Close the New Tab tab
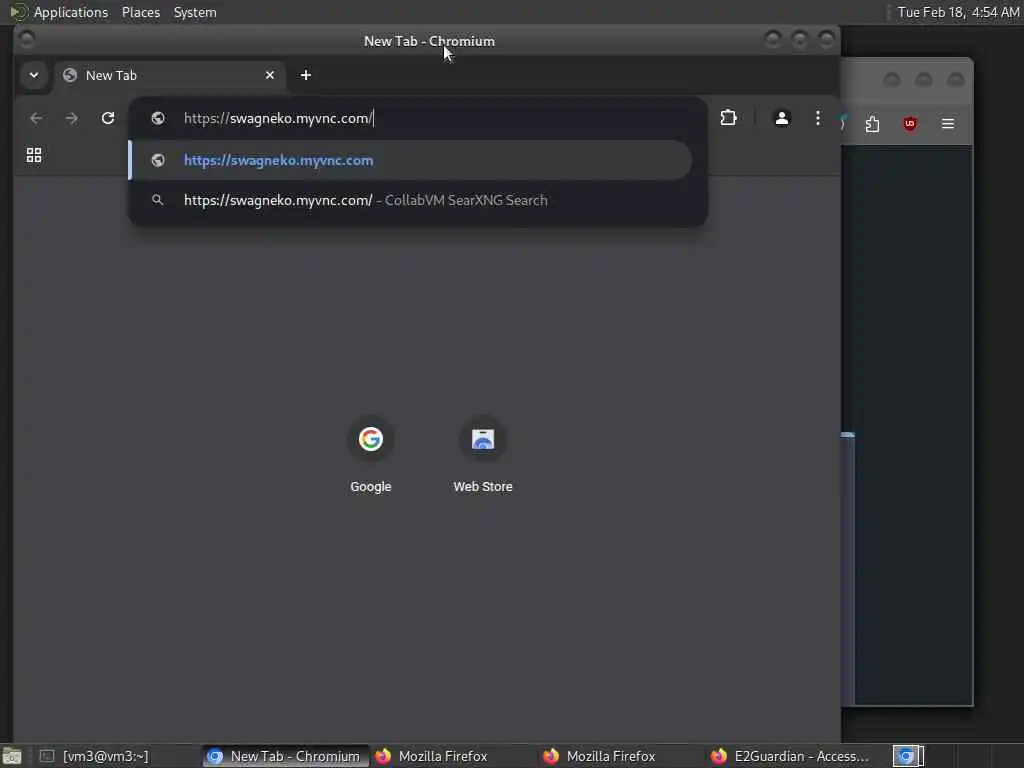 coord(270,75)
